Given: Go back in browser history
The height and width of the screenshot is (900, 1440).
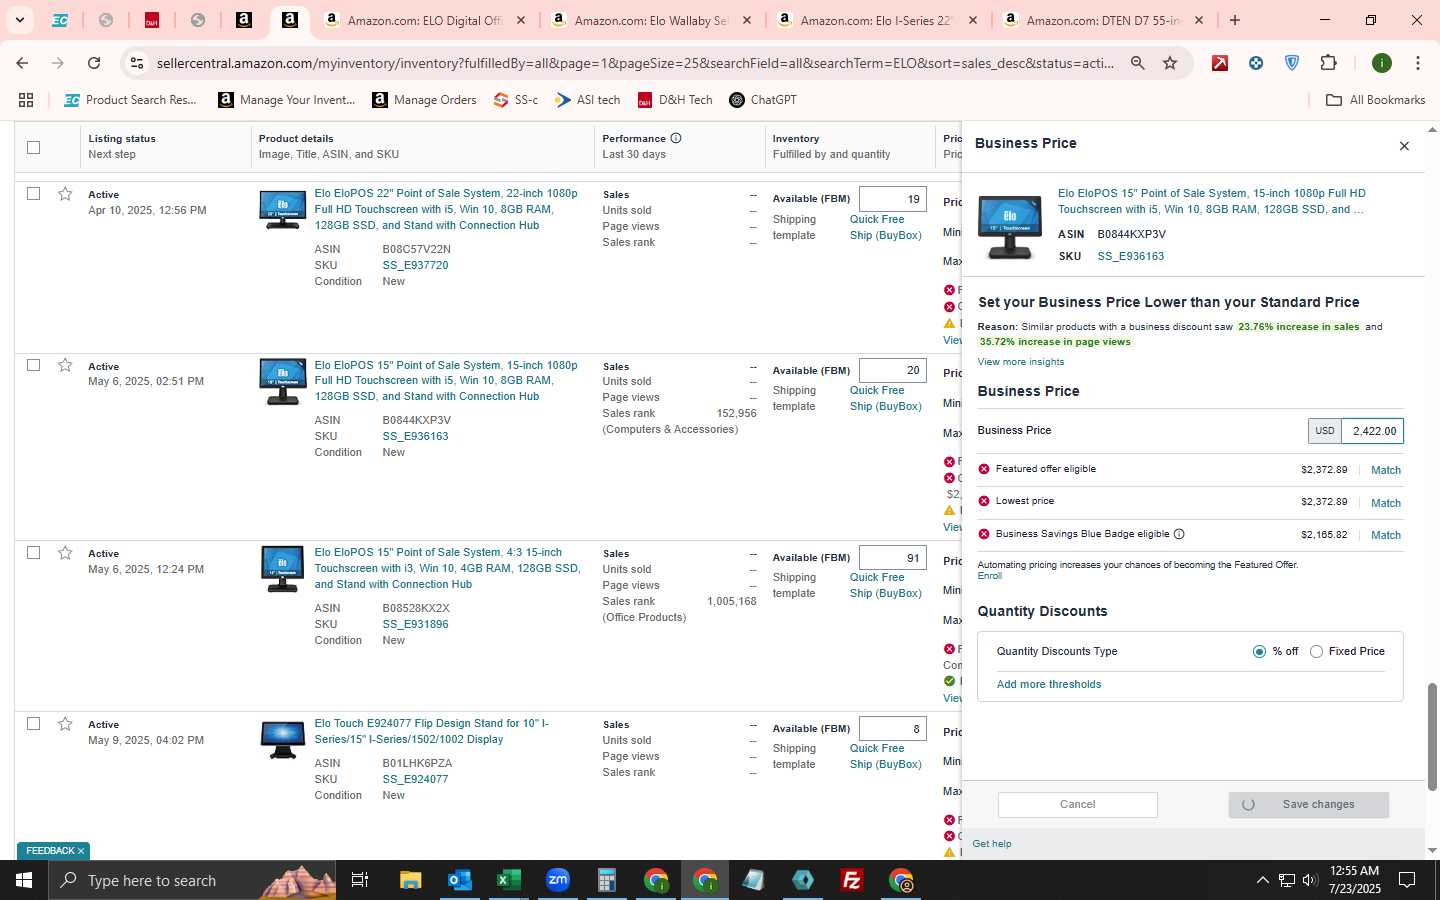Looking at the screenshot, I should [x=22, y=63].
